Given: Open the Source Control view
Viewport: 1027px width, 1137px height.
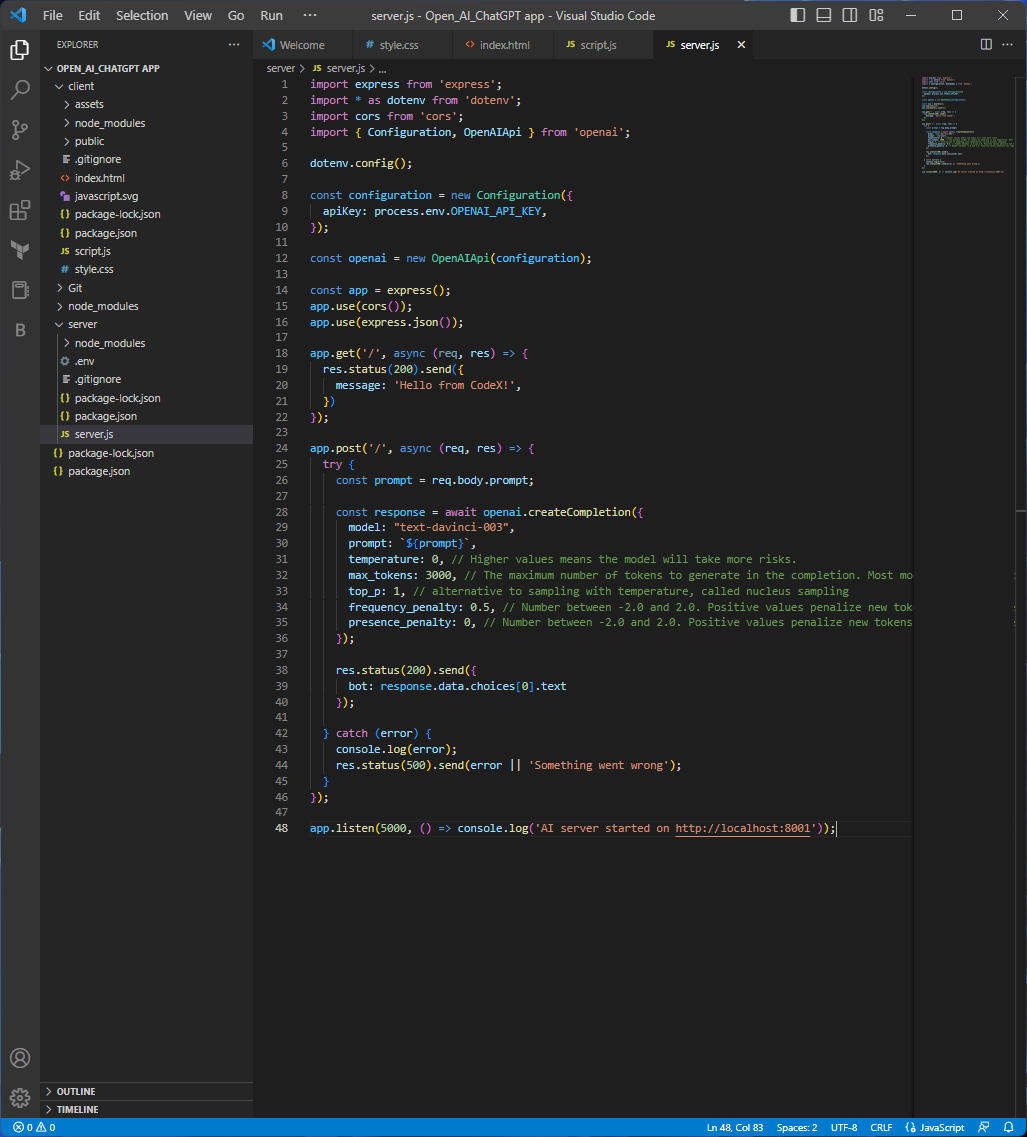Looking at the screenshot, I should tap(20, 130).
